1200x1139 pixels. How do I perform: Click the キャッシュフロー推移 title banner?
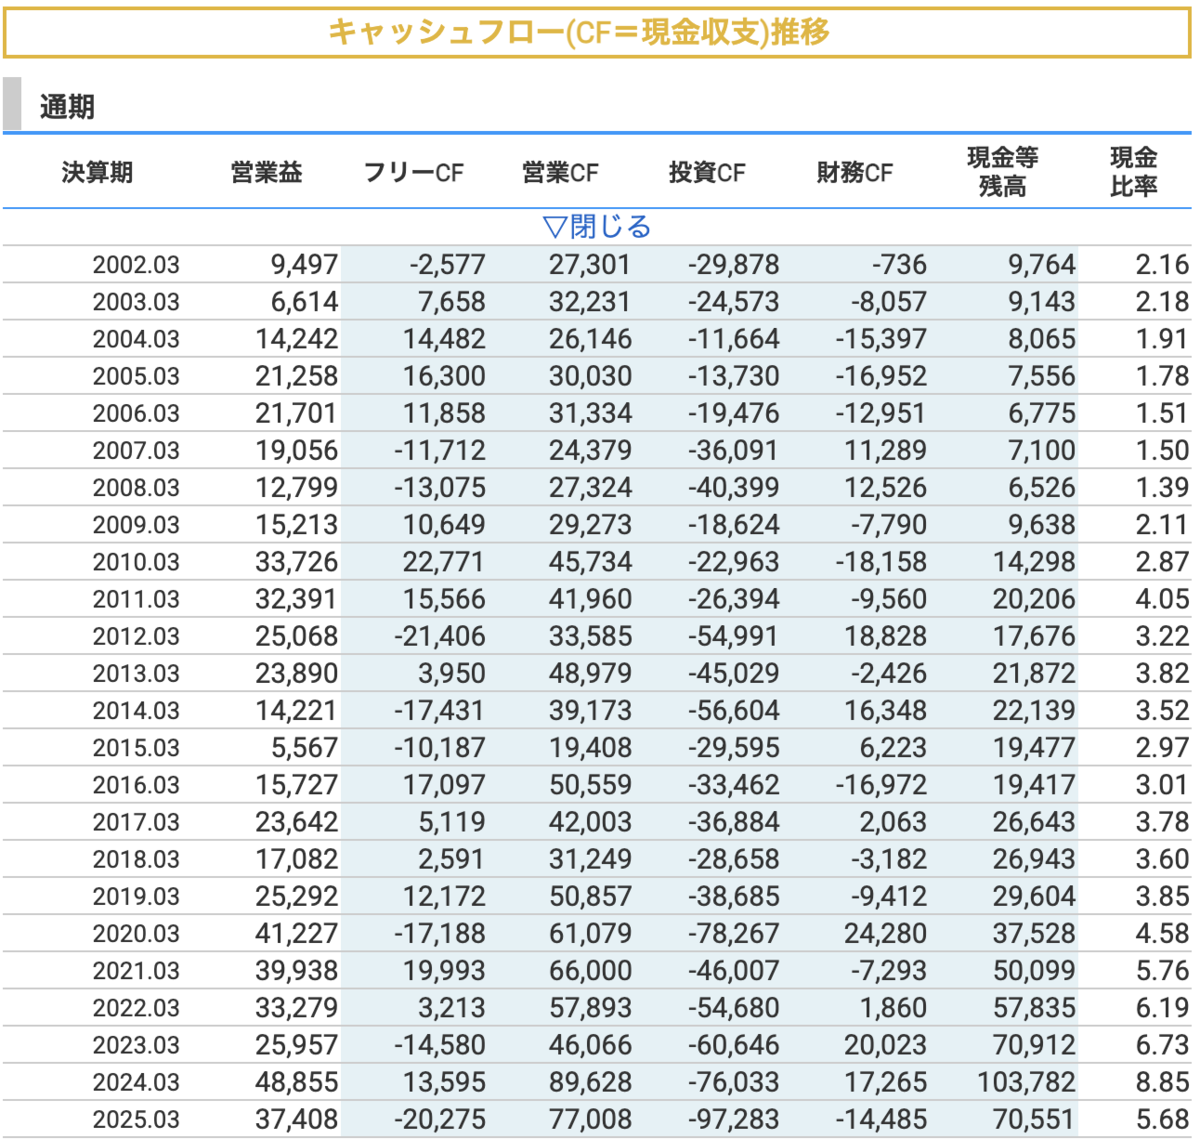pos(597,33)
